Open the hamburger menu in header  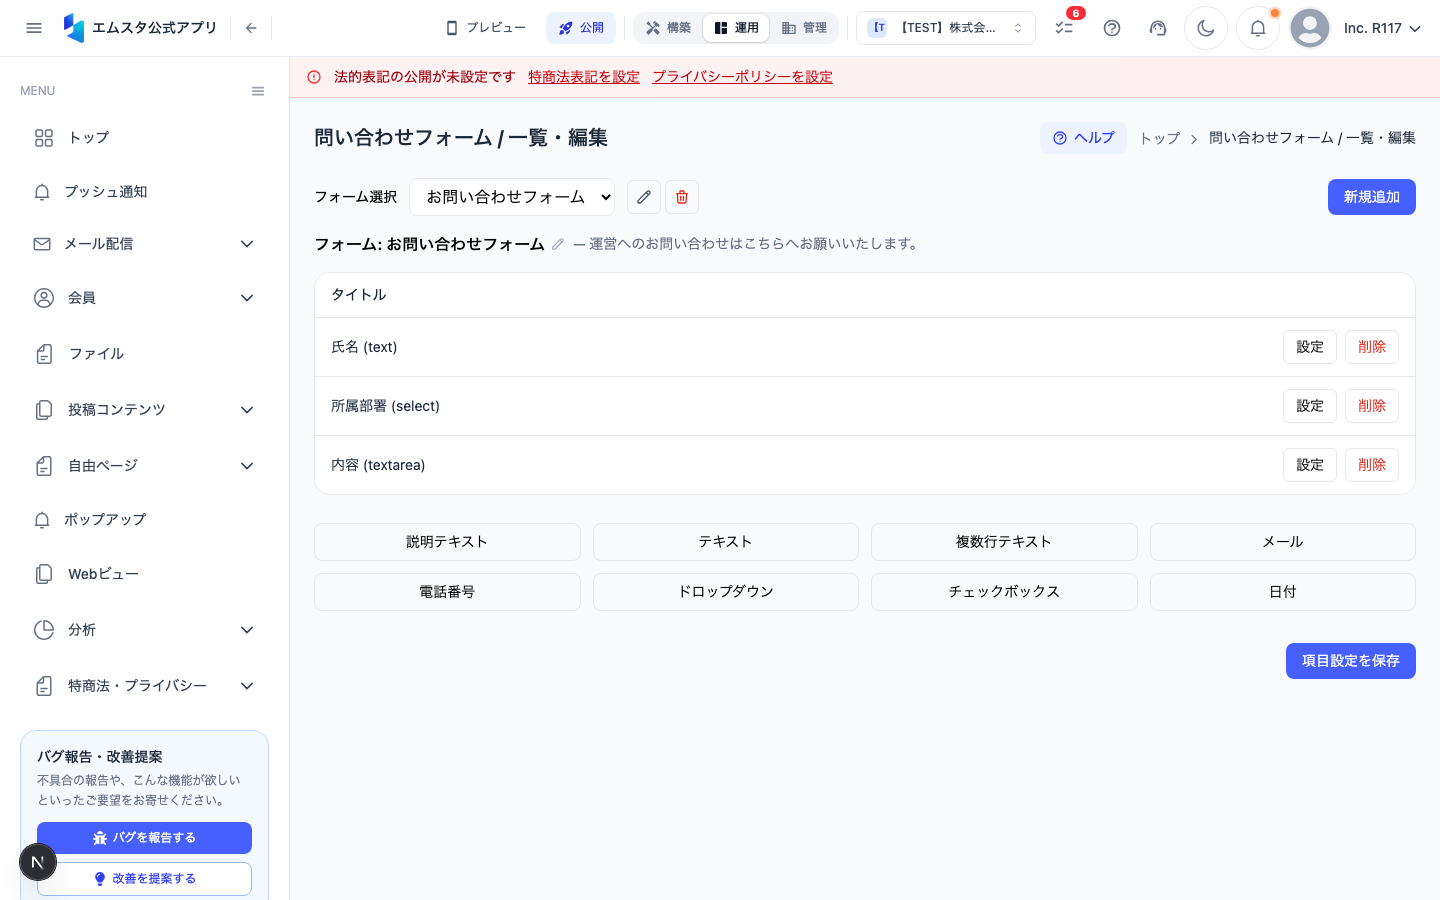pos(34,28)
